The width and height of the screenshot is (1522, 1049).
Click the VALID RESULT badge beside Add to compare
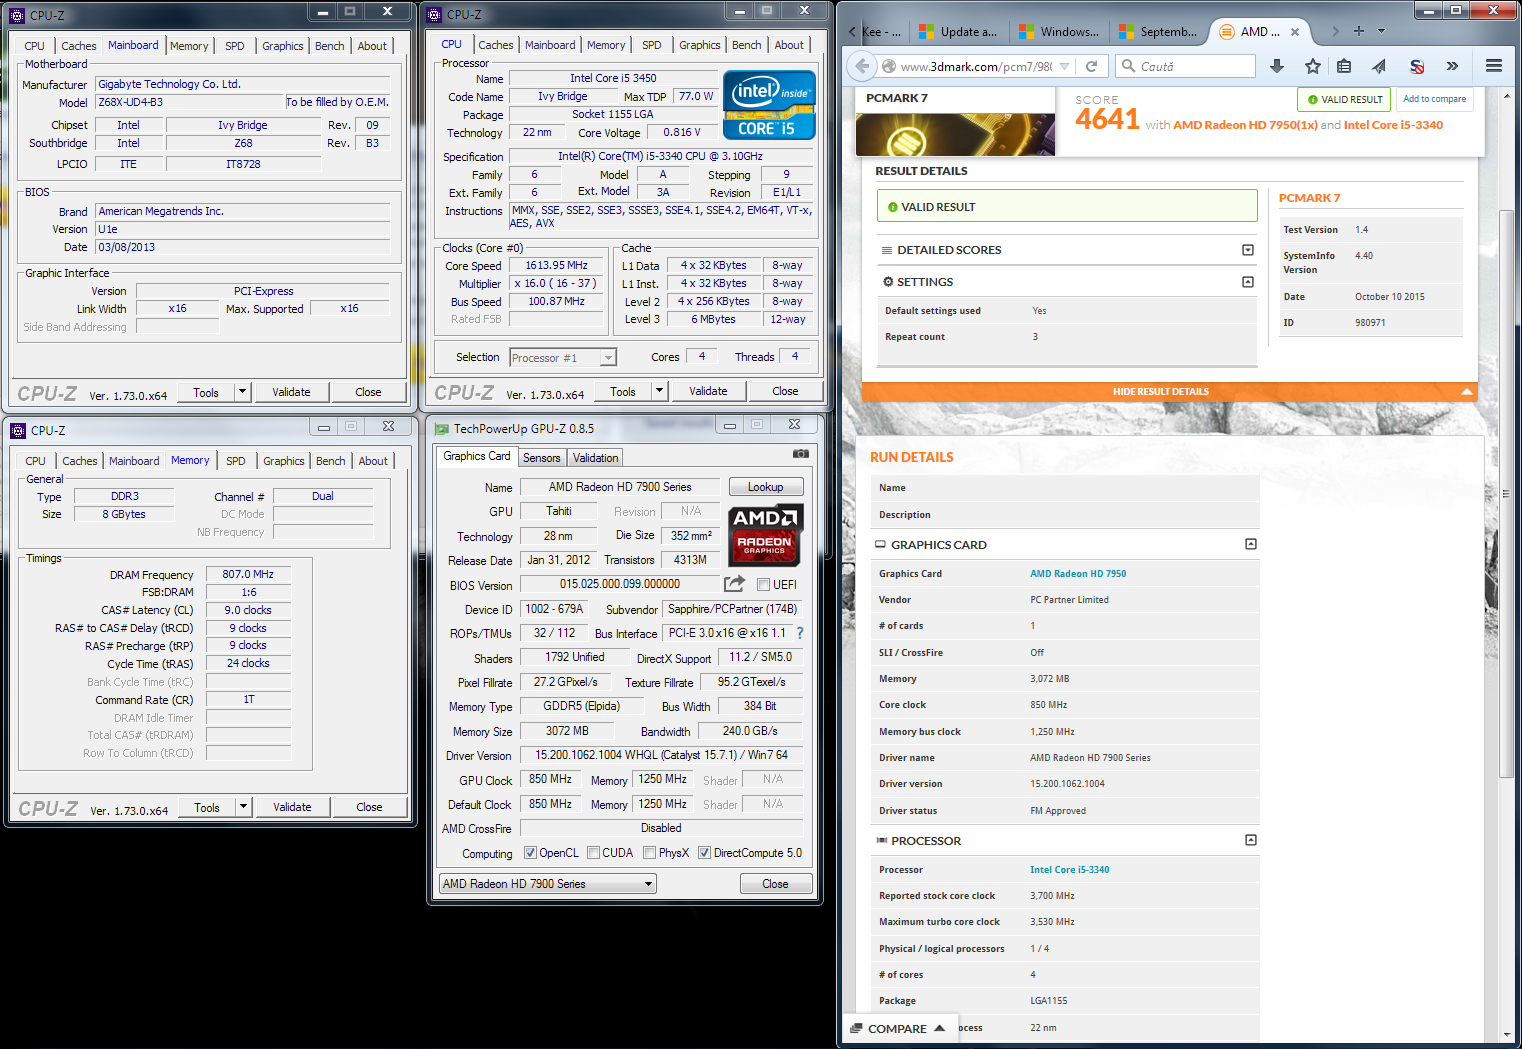click(1344, 100)
